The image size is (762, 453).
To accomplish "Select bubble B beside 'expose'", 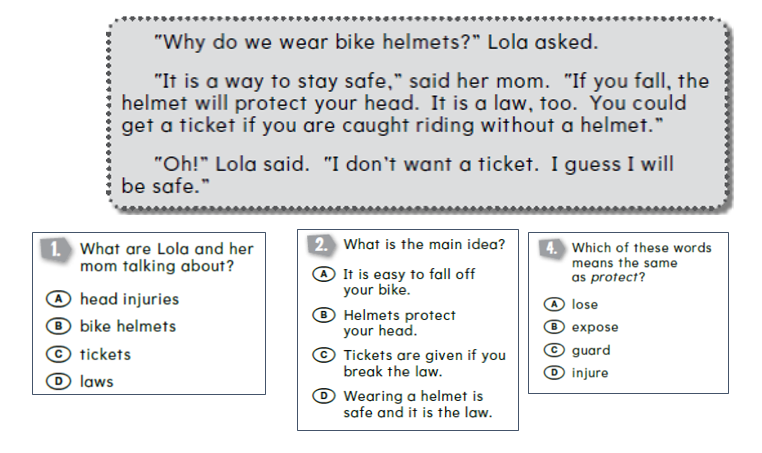I will (x=554, y=327).
